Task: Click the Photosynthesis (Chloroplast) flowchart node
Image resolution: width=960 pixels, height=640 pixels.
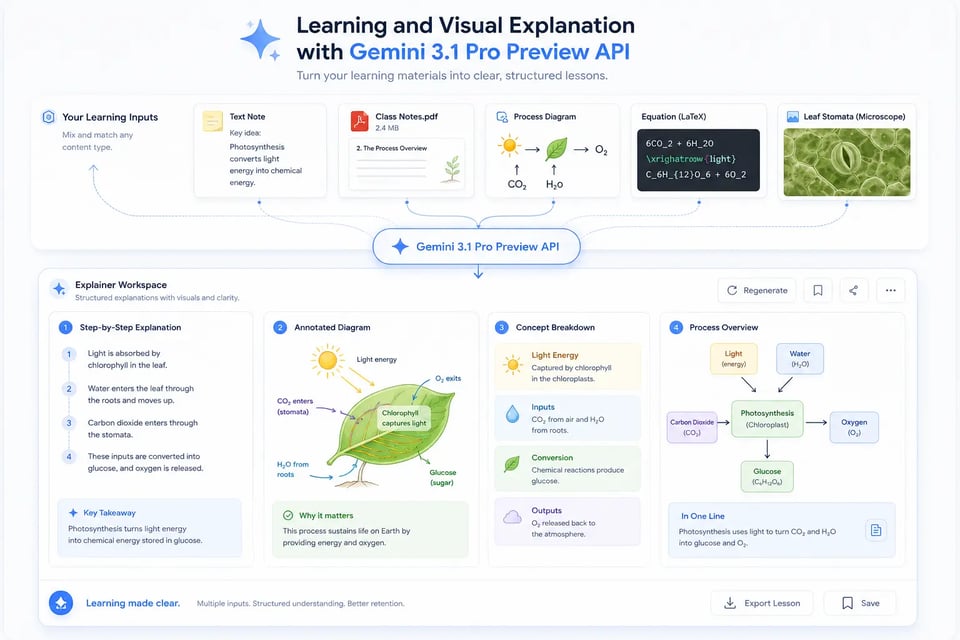Action: (767, 419)
